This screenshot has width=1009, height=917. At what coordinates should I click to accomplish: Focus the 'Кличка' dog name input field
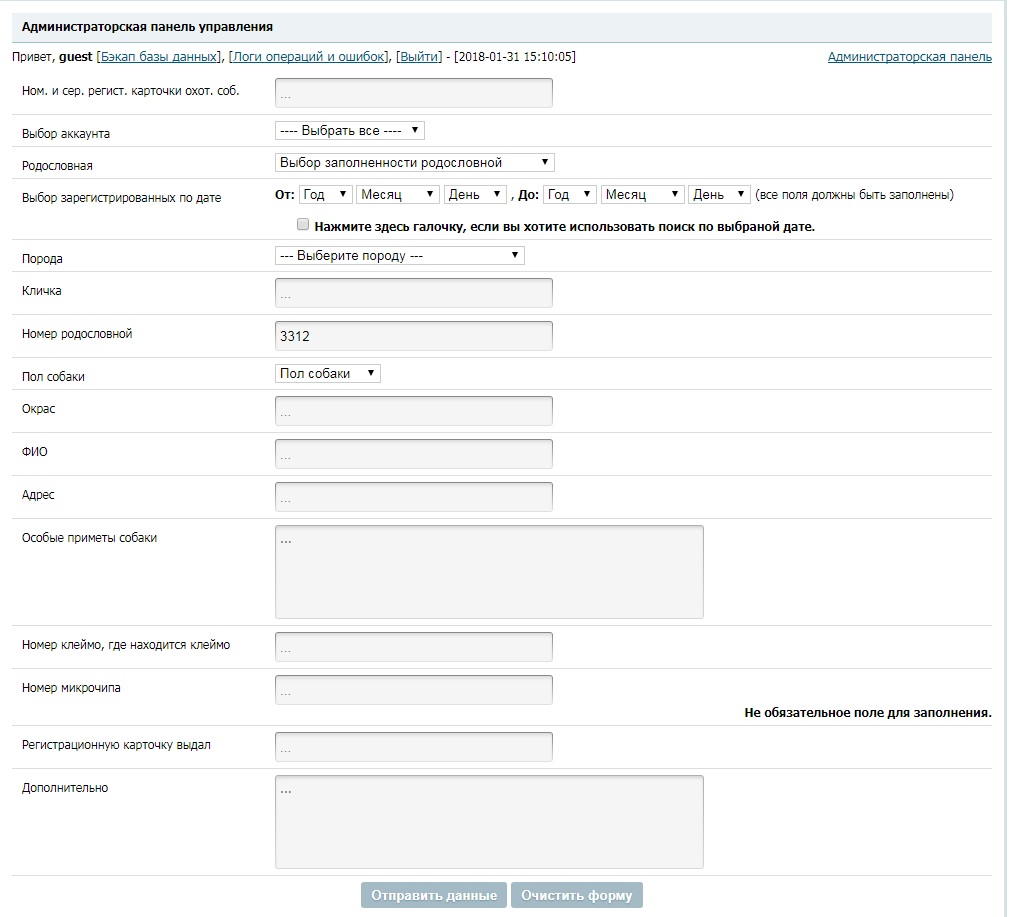click(x=413, y=293)
